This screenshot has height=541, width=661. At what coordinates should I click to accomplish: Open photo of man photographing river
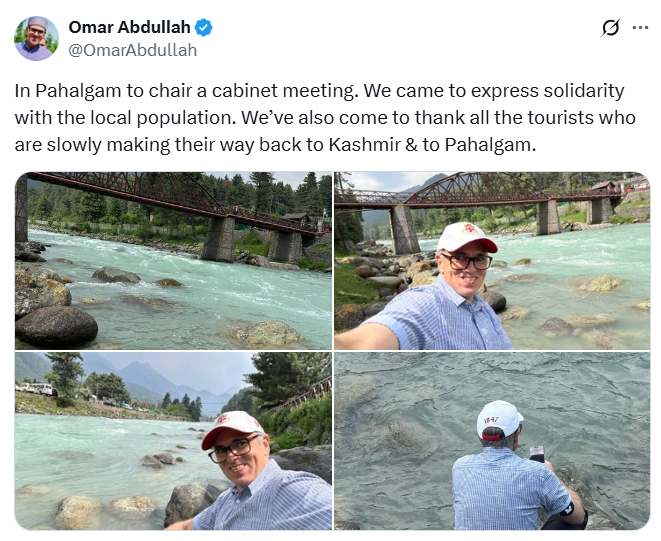(492, 441)
